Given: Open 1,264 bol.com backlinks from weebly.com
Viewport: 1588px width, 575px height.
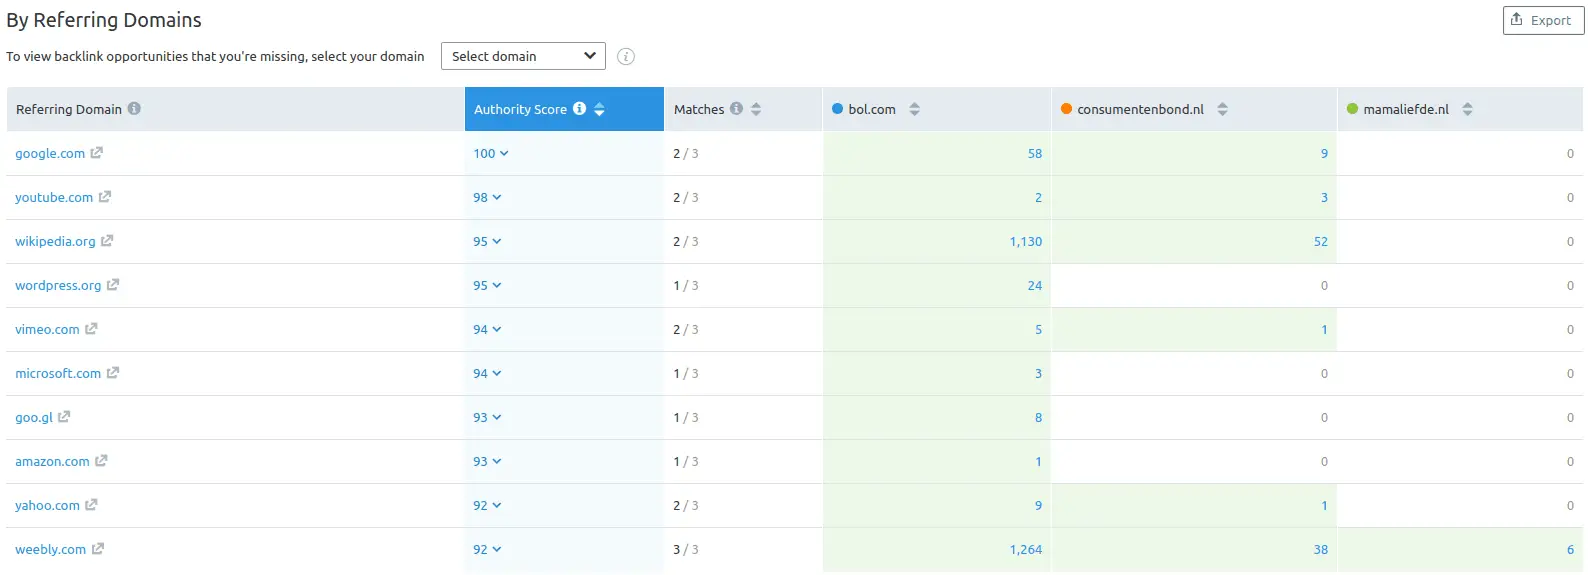Looking at the screenshot, I should pyautogui.click(x=1025, y=549).
